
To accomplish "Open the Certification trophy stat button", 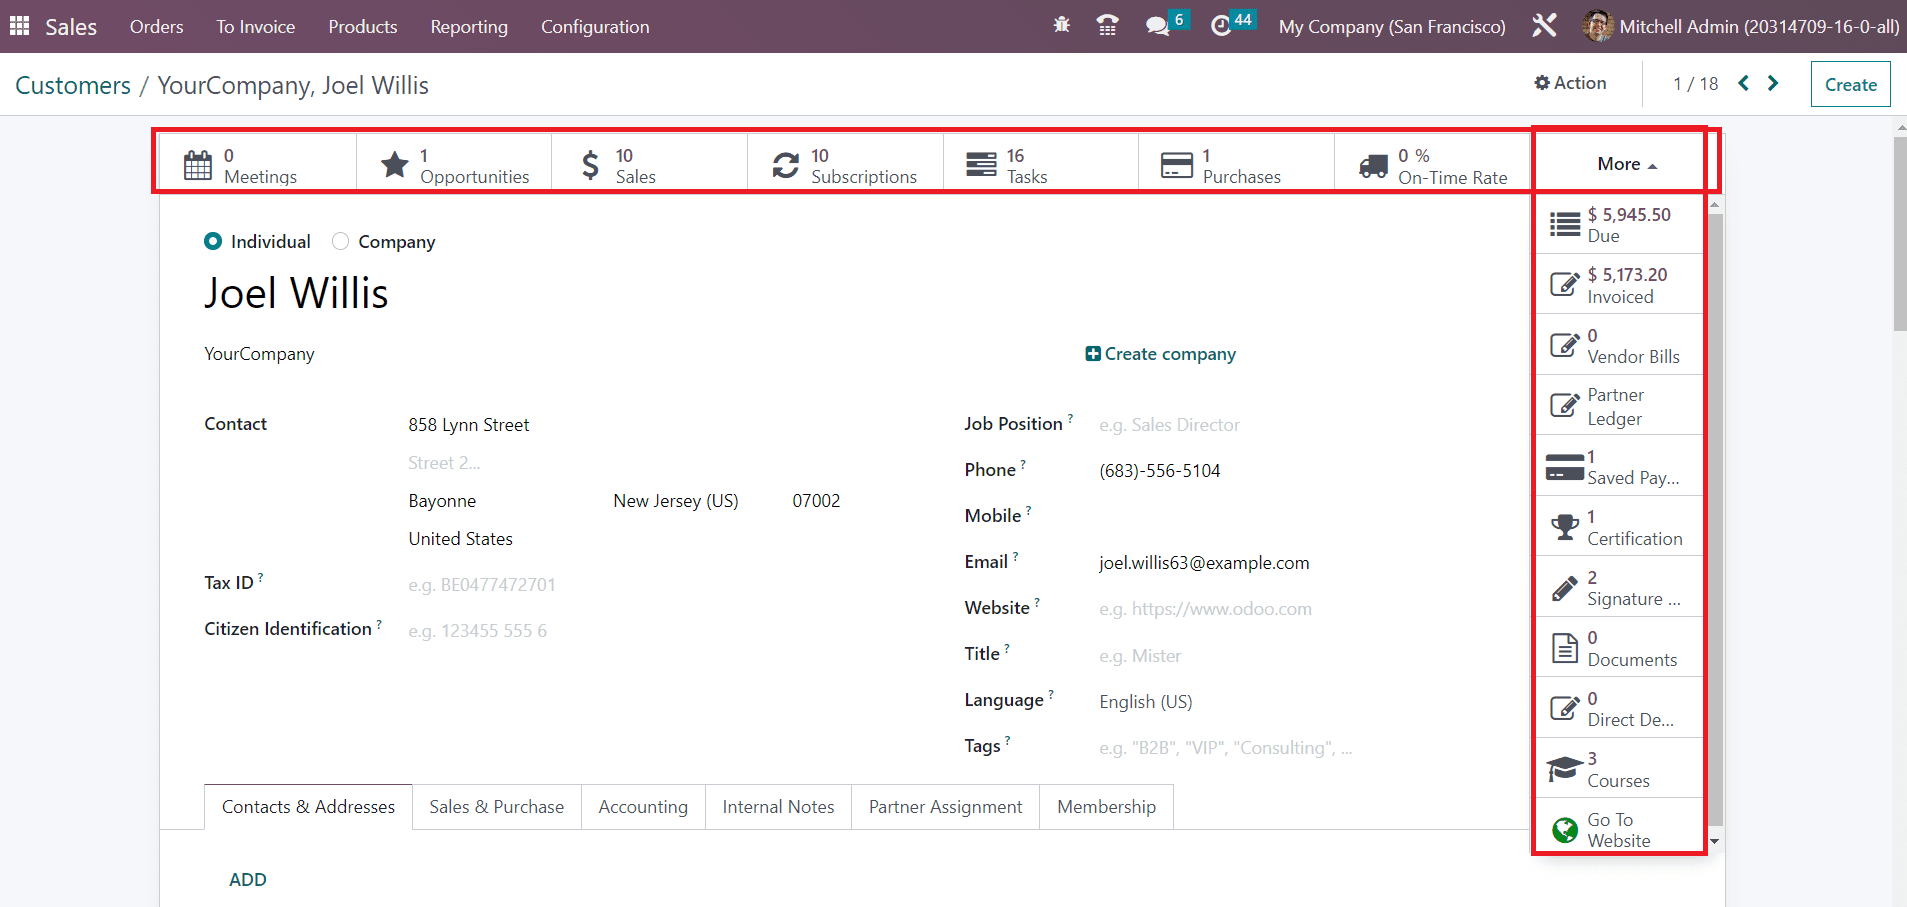I will pyautogui.click(x=1618, y=527).
